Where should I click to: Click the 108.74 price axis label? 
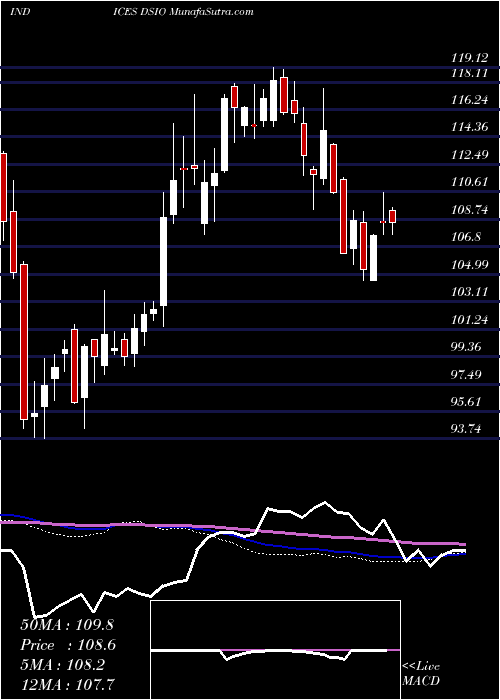tap(469, 210)
